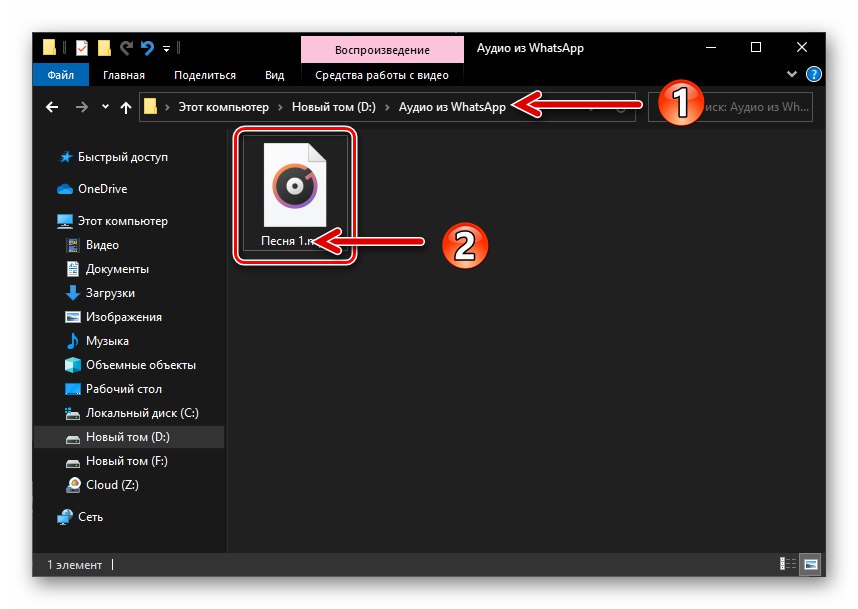Click Аудио из WhatsApp breadcrumb
Image resolution: width=858 pixels, height=609 pixels.
[x=452, y=107]
